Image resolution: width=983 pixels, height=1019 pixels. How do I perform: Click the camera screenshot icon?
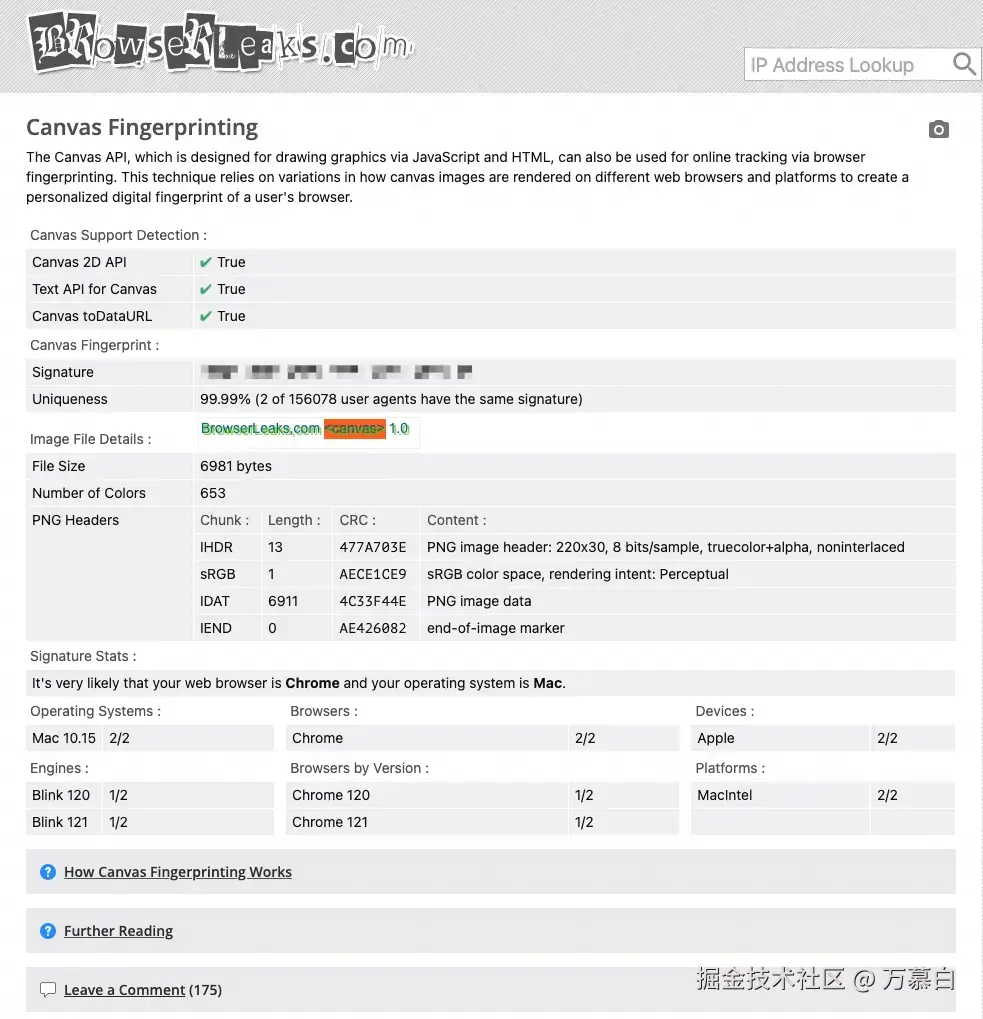pos(938,129)
